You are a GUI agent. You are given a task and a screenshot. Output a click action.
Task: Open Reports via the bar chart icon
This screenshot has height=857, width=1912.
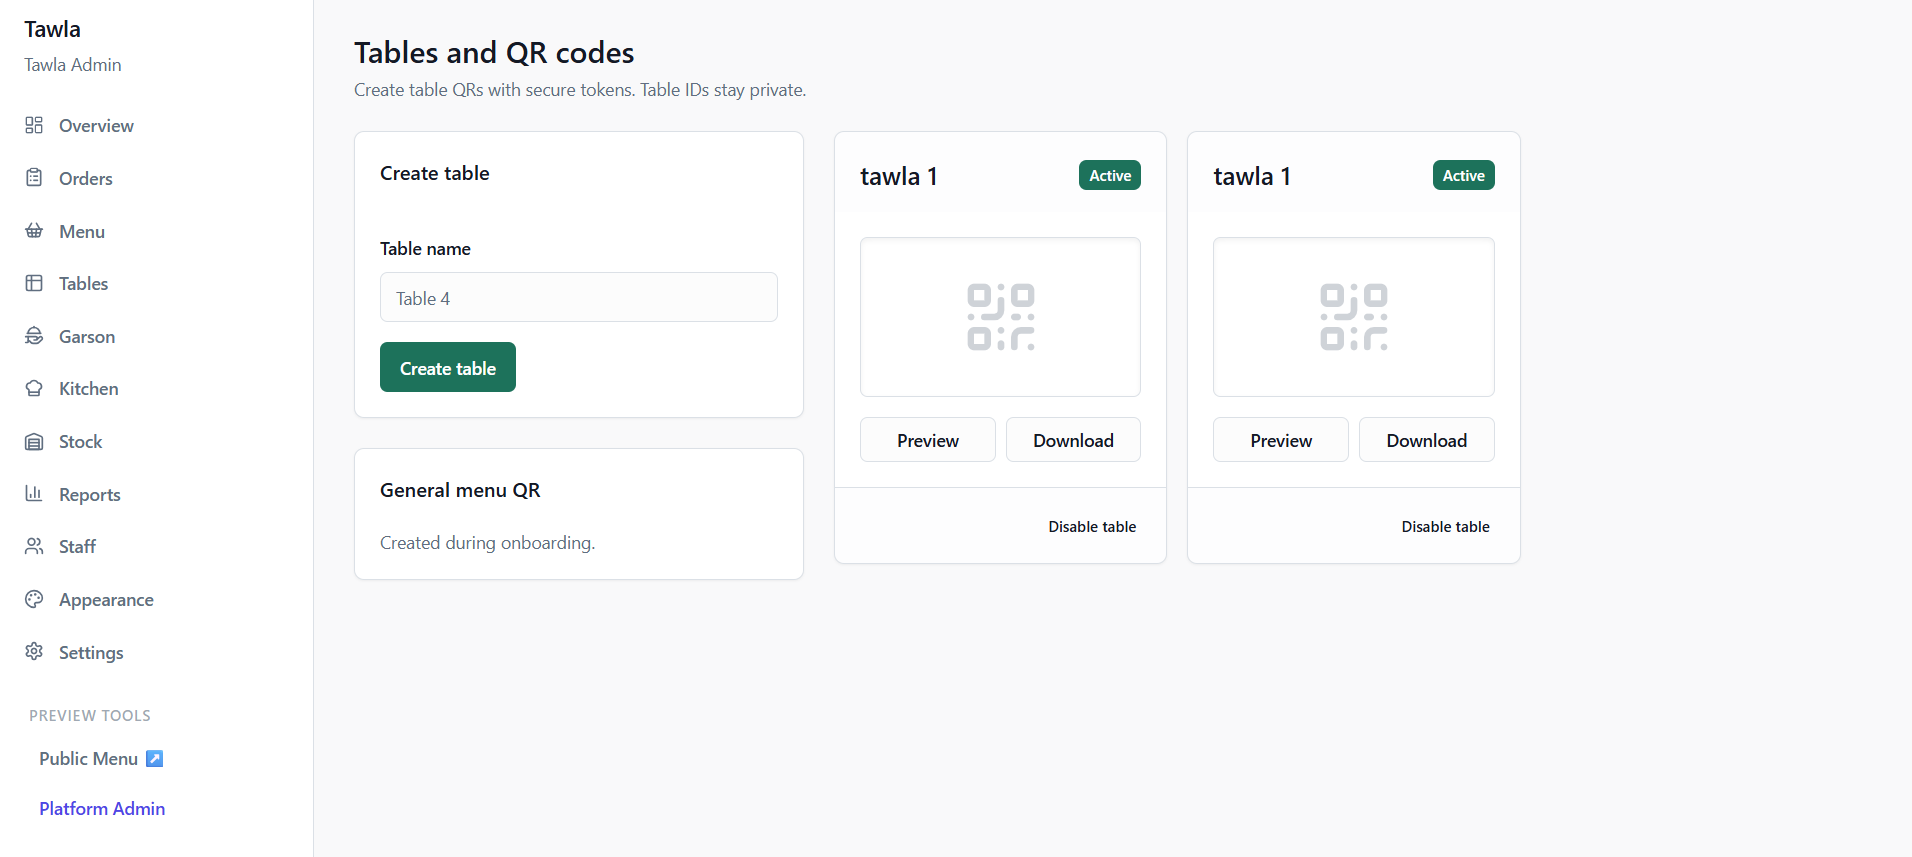pos(34,494)
